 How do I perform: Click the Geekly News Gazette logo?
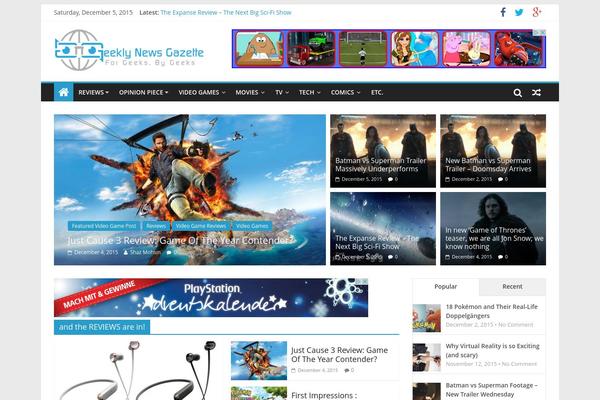click(x=129, y=50)
